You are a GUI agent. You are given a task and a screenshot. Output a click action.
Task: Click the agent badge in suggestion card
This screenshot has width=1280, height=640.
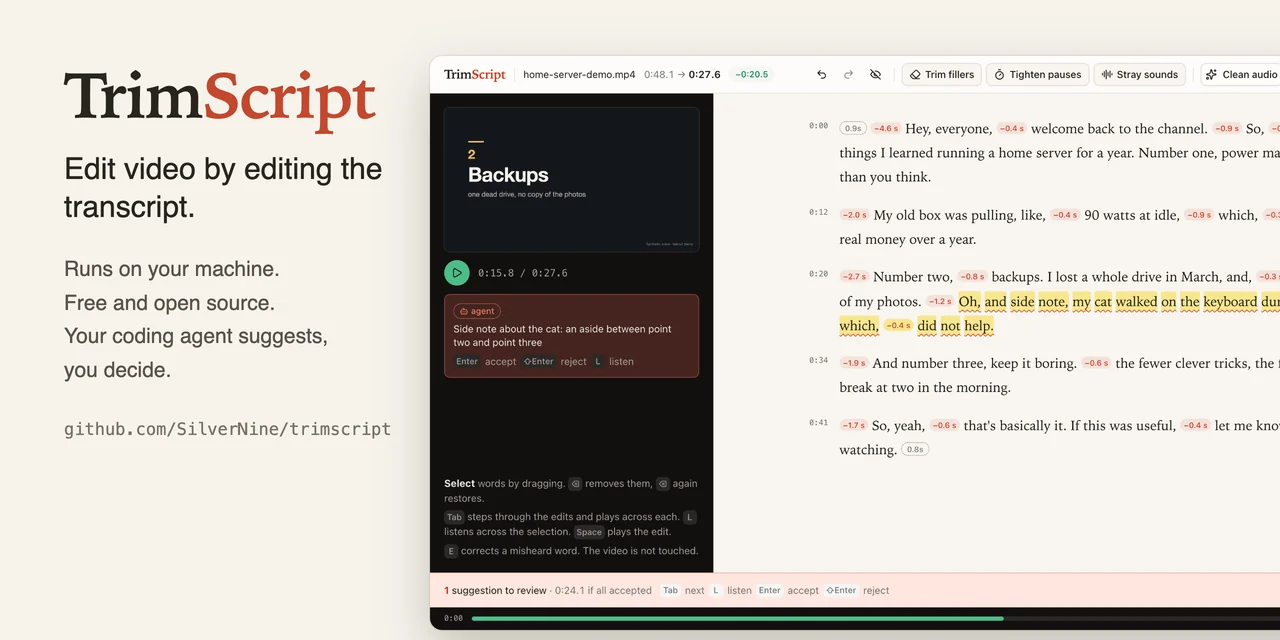pos(477,311)
